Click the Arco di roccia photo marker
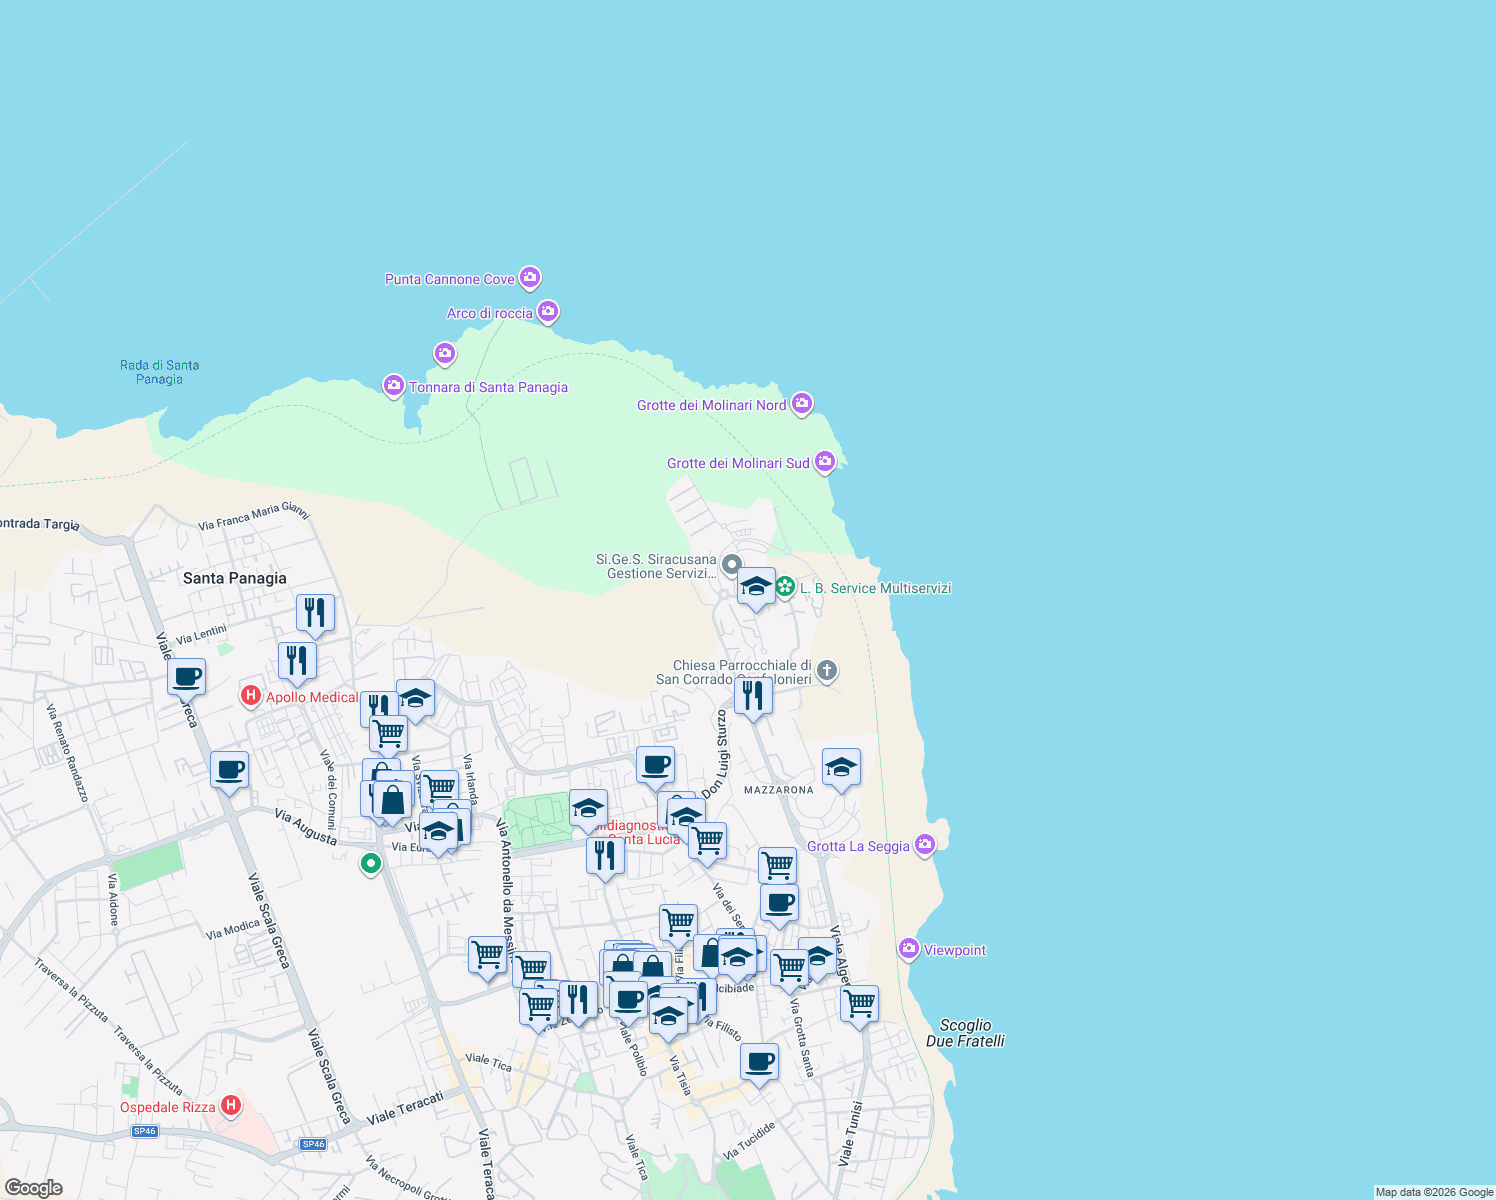Image resolution: width=1496 pixels, height=1200 pixels. click(x=547, y=312)
